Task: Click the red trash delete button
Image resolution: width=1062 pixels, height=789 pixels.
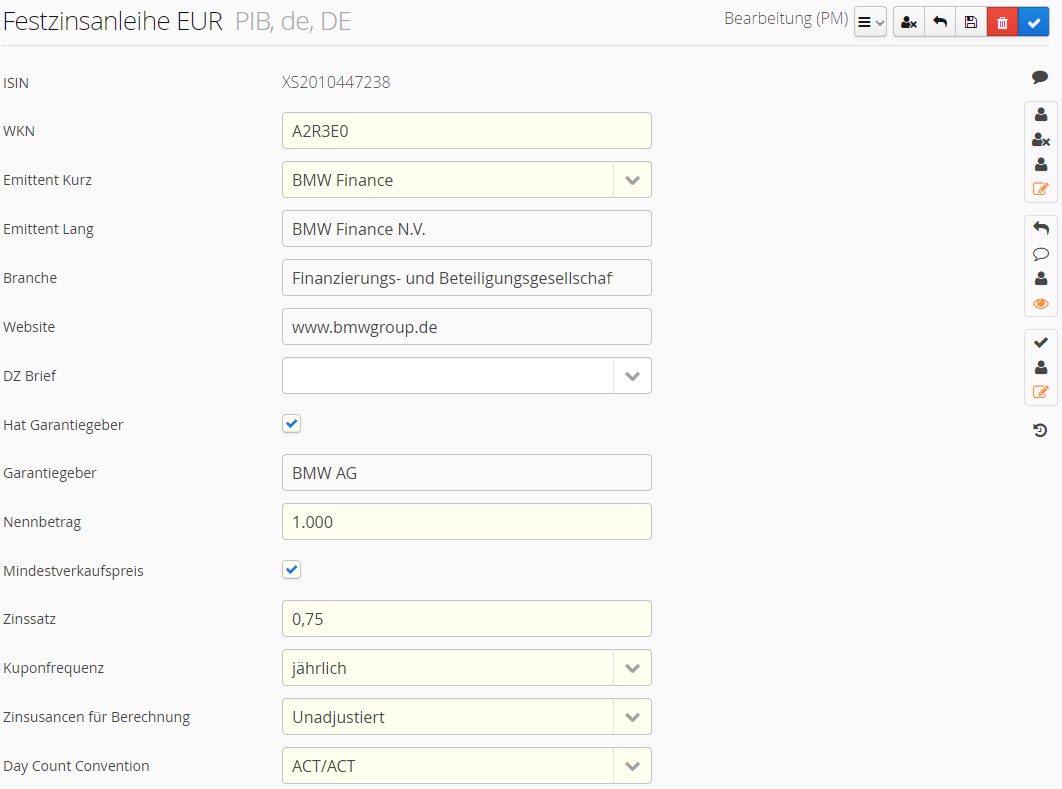Action: tap(1002, 22)
